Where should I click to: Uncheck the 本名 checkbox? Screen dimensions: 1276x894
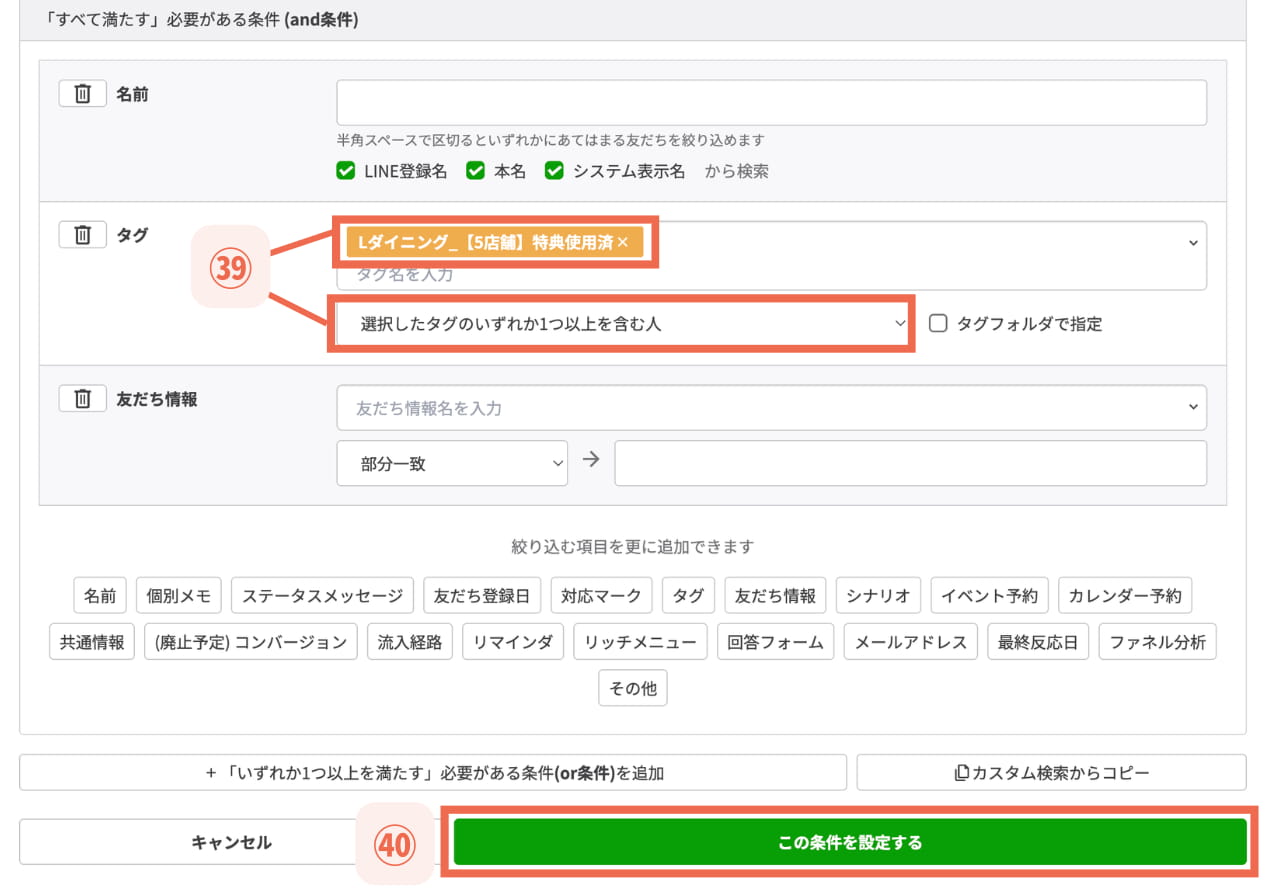point(475,171)
